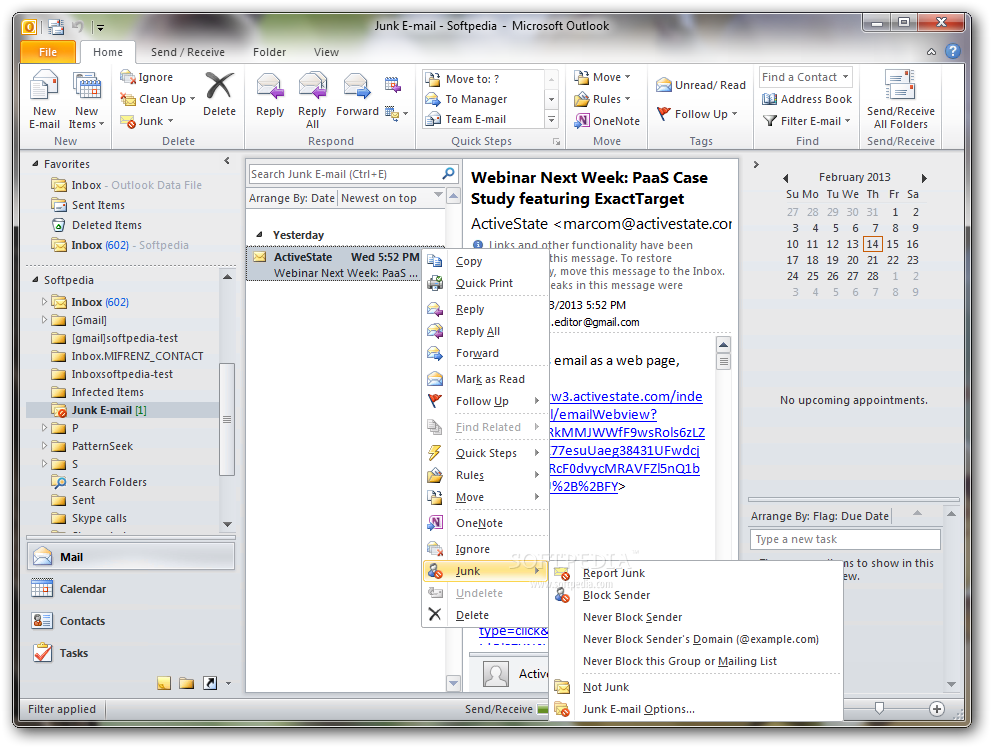
Task: Click Team E-mail quick step
Action: pyautogui.click(x=483, y=119)
